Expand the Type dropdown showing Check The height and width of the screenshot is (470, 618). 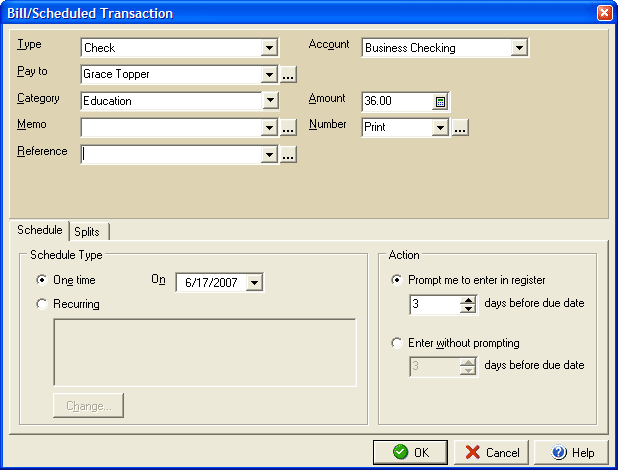pyautogui.click(x=268, y=47)
